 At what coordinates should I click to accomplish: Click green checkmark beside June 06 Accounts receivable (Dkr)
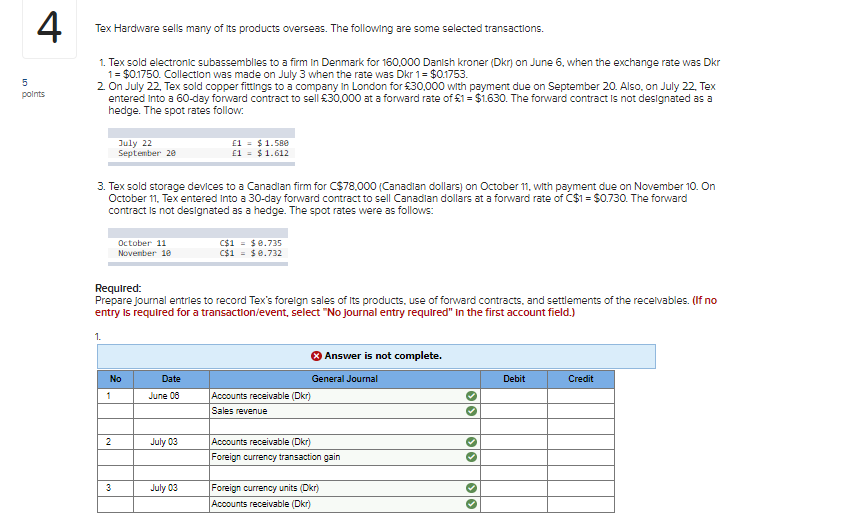471,396
